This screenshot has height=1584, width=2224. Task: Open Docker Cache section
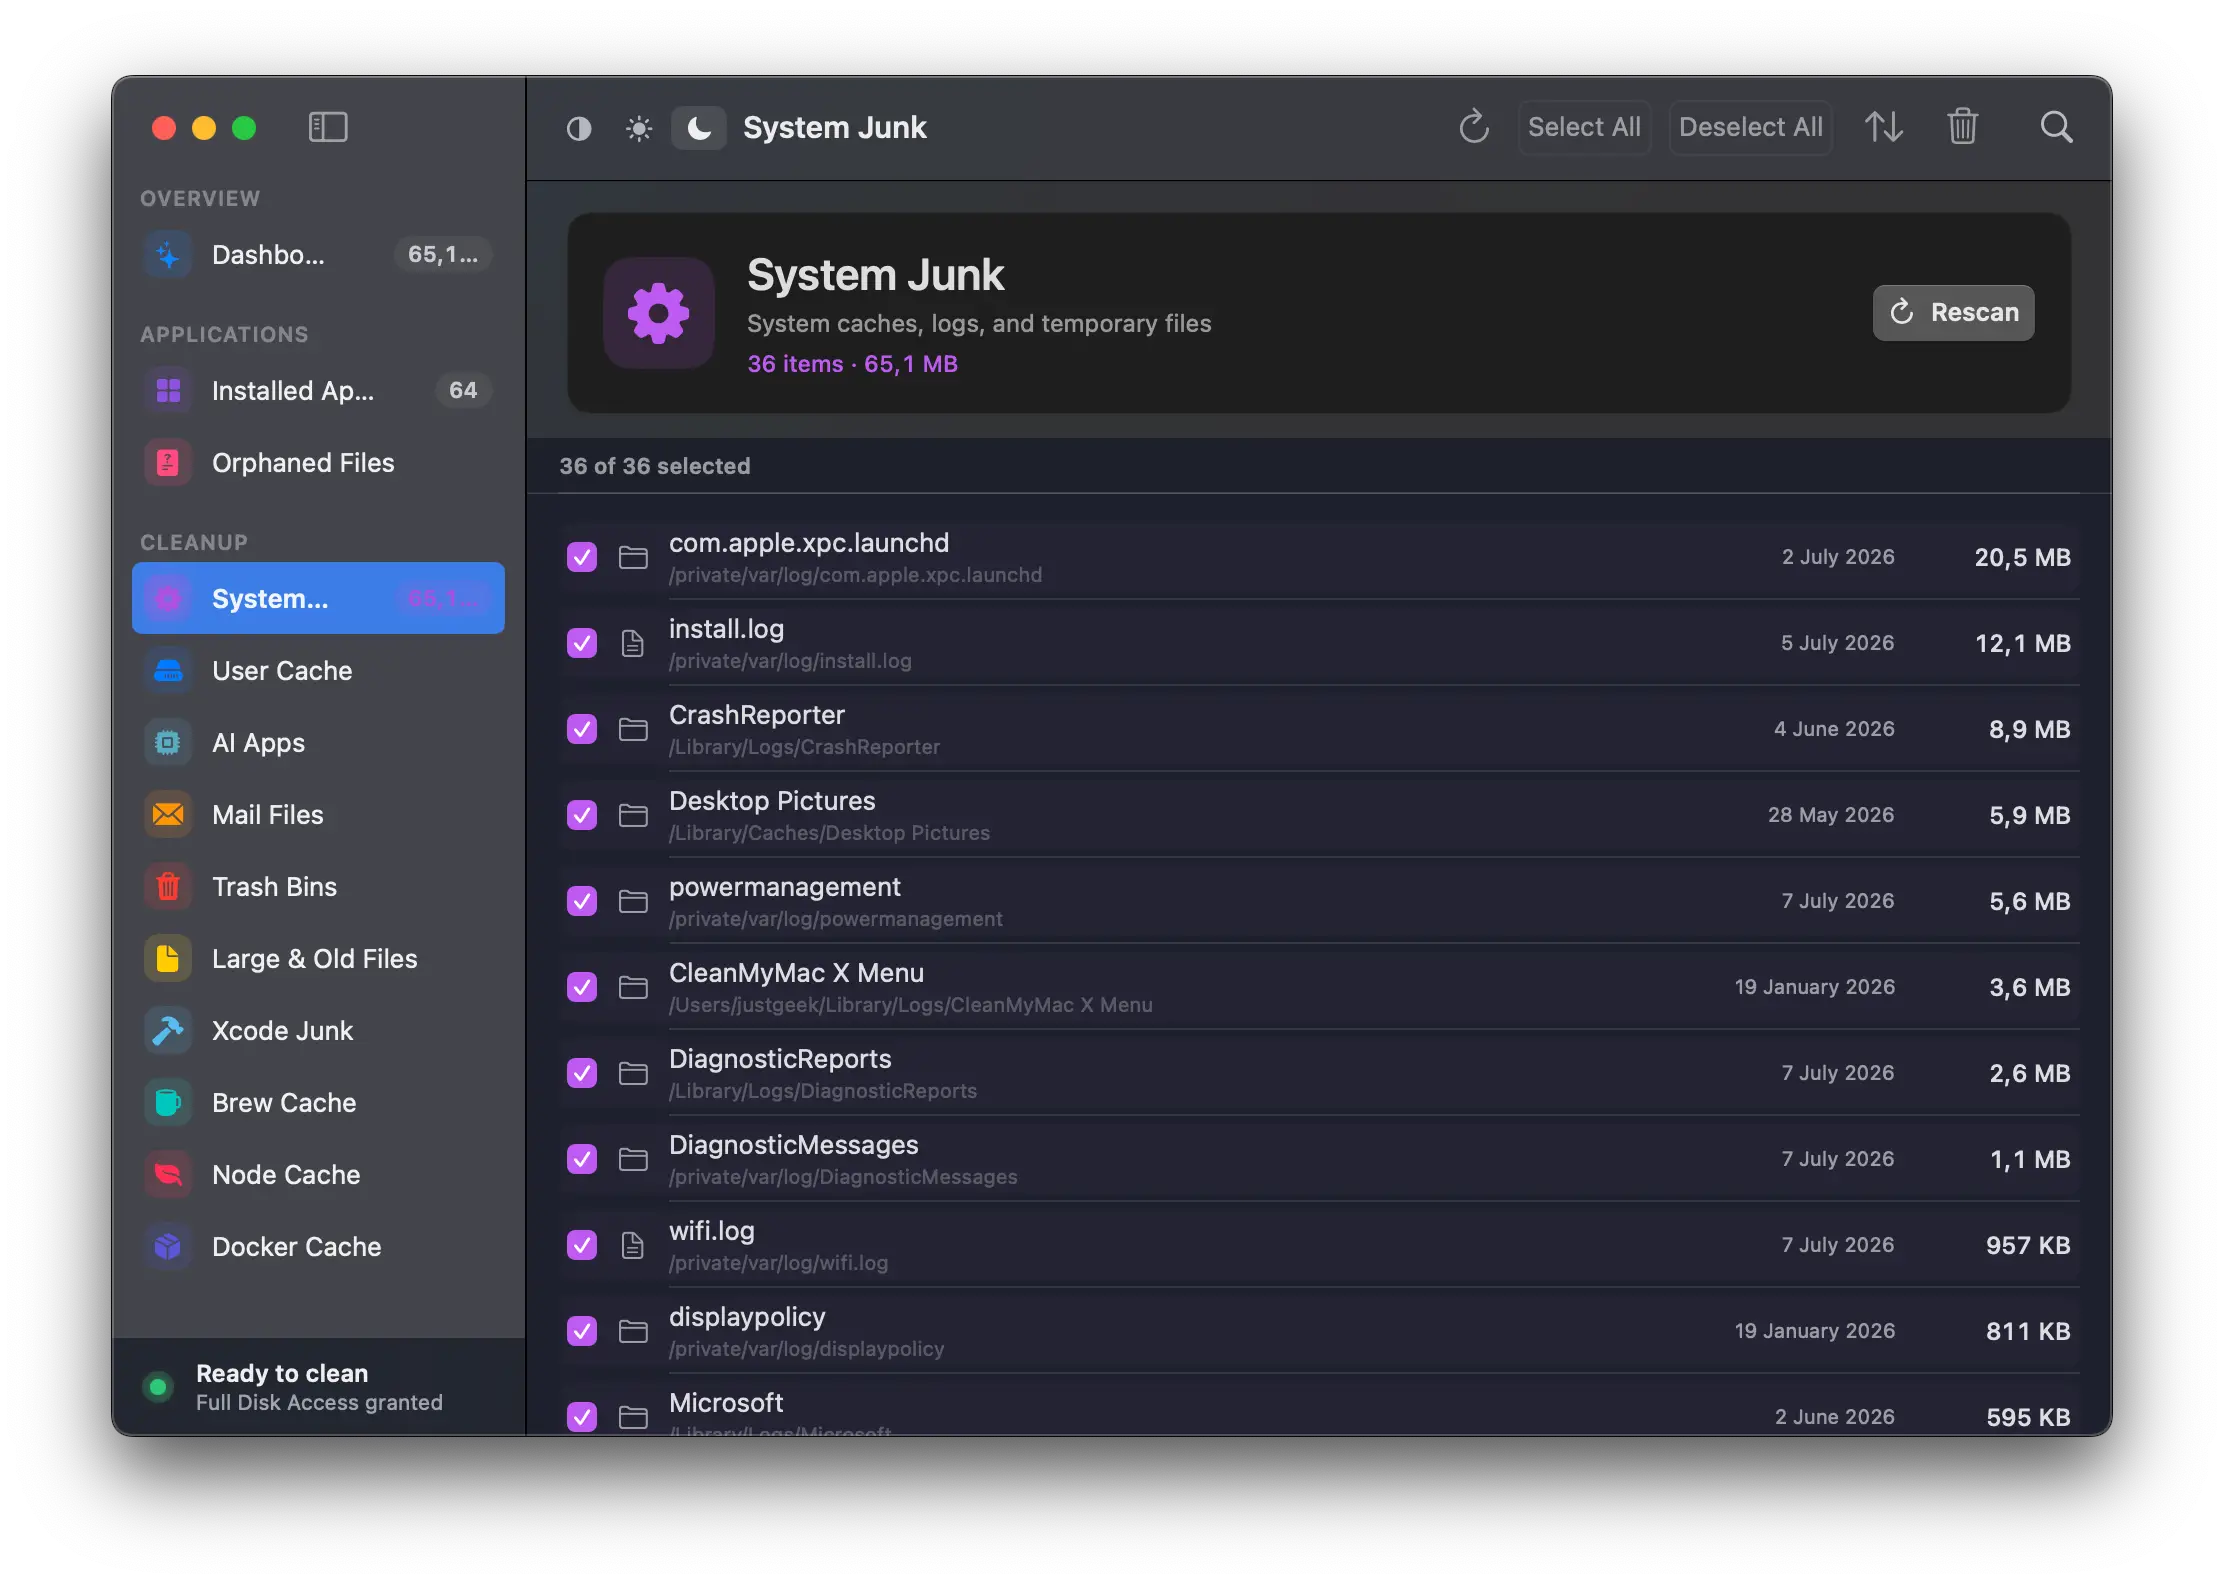(318, 1247)
